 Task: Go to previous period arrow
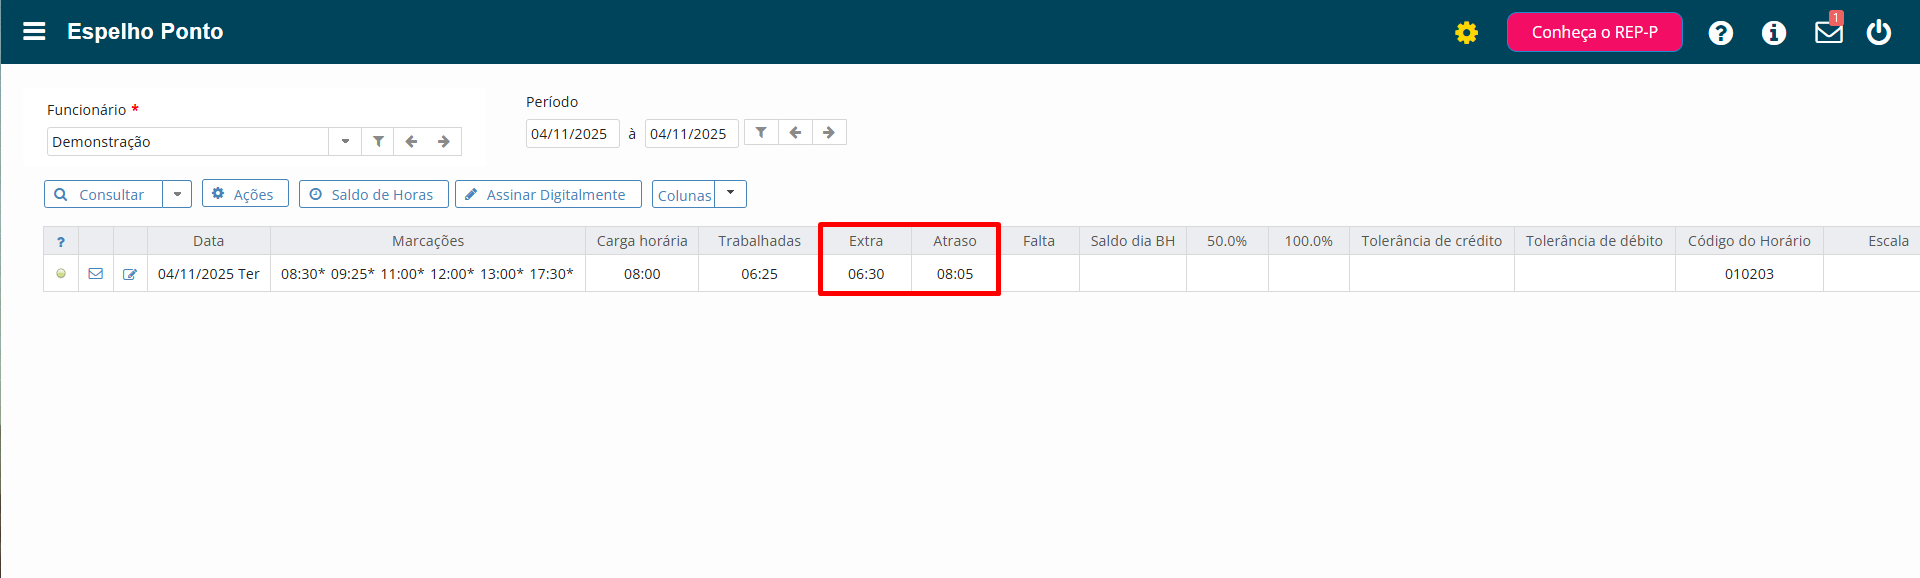coord(795,132)
